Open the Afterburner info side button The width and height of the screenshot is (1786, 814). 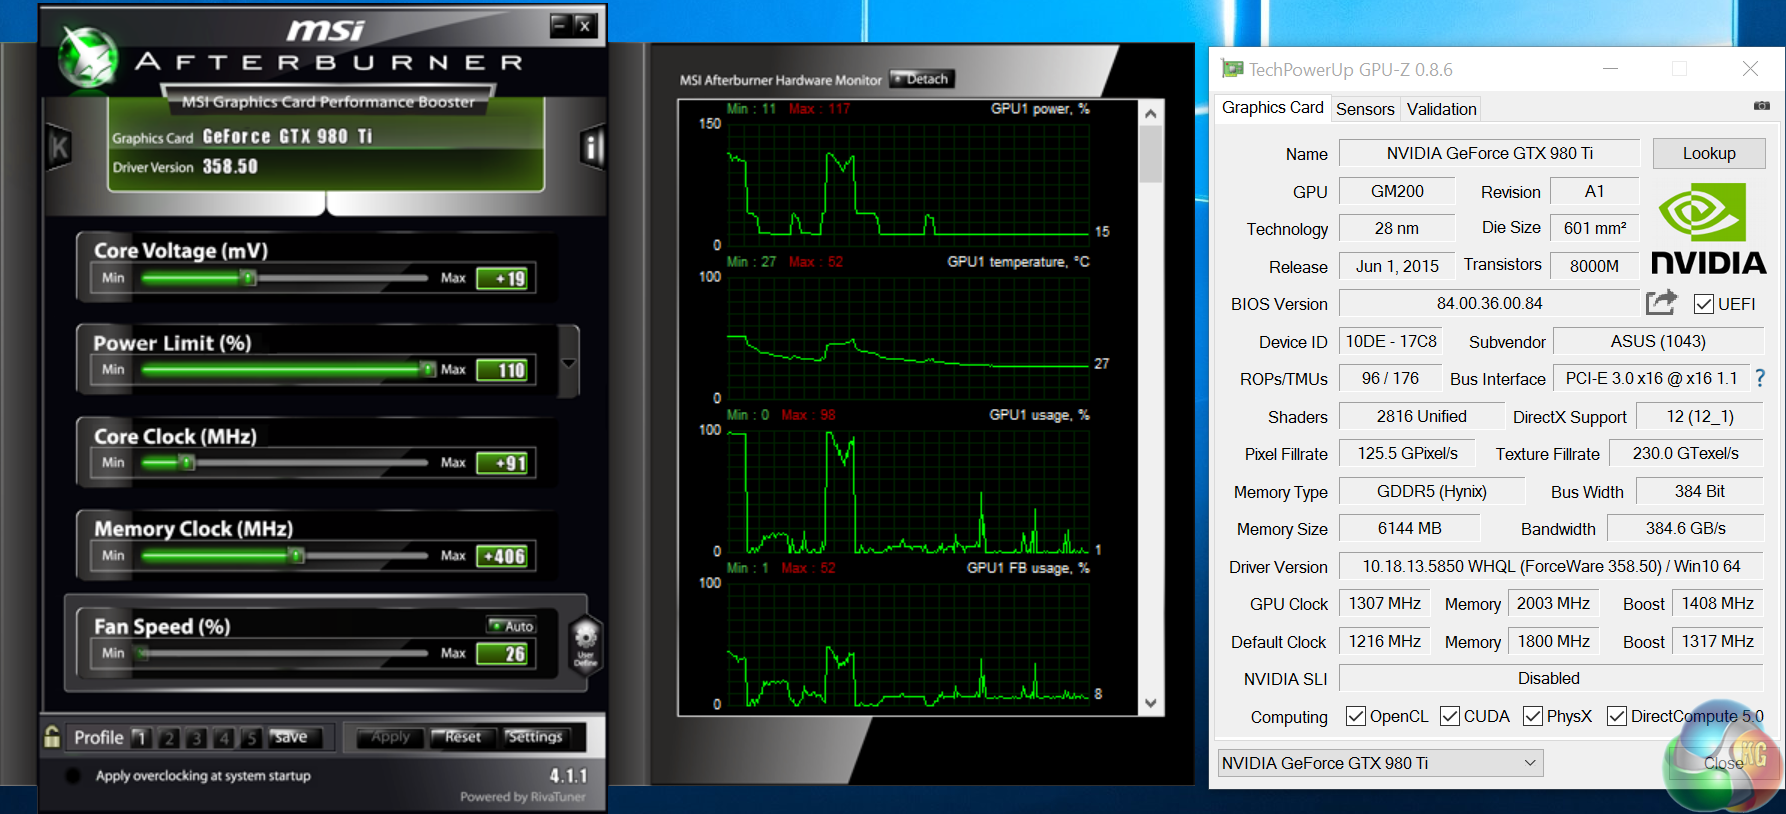pyautogui.click(x=593, y=148)
